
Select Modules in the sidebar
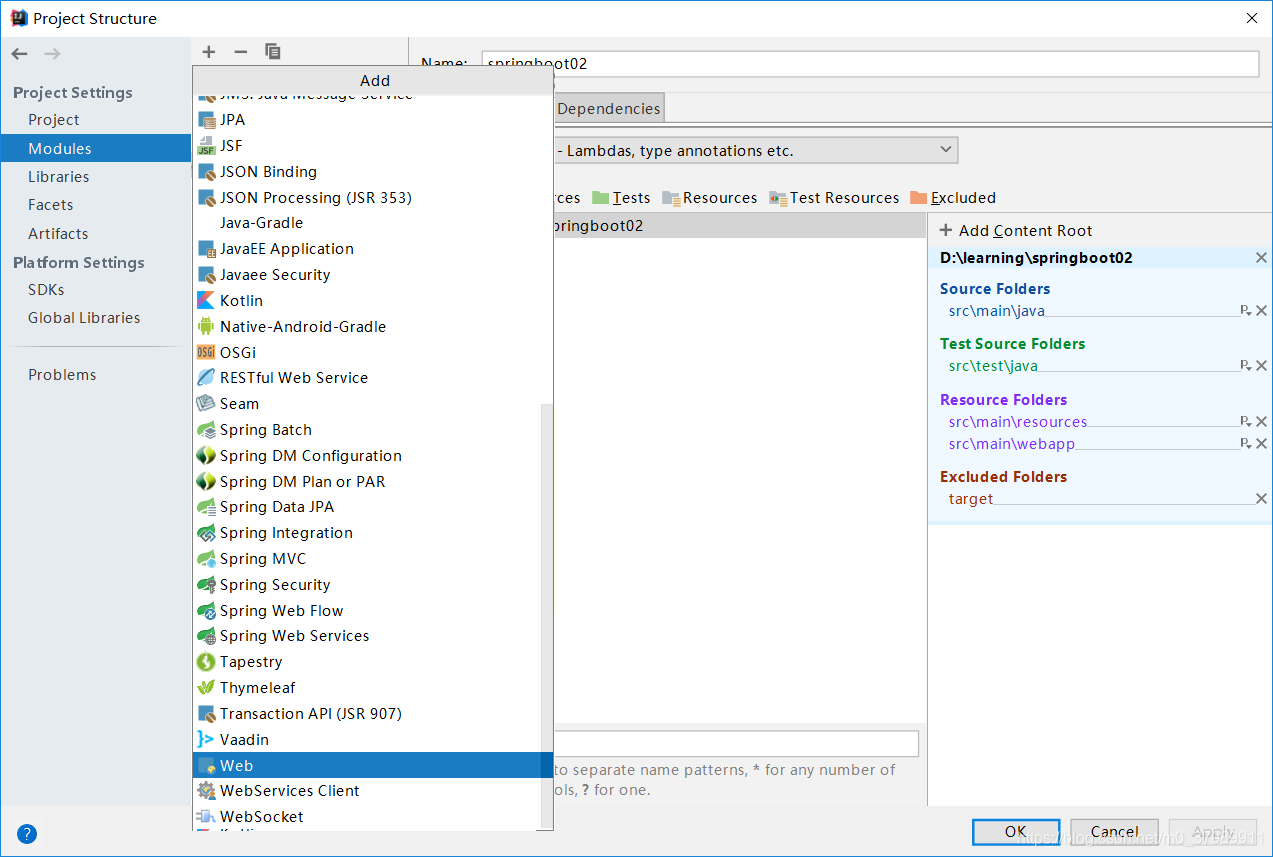95,148
